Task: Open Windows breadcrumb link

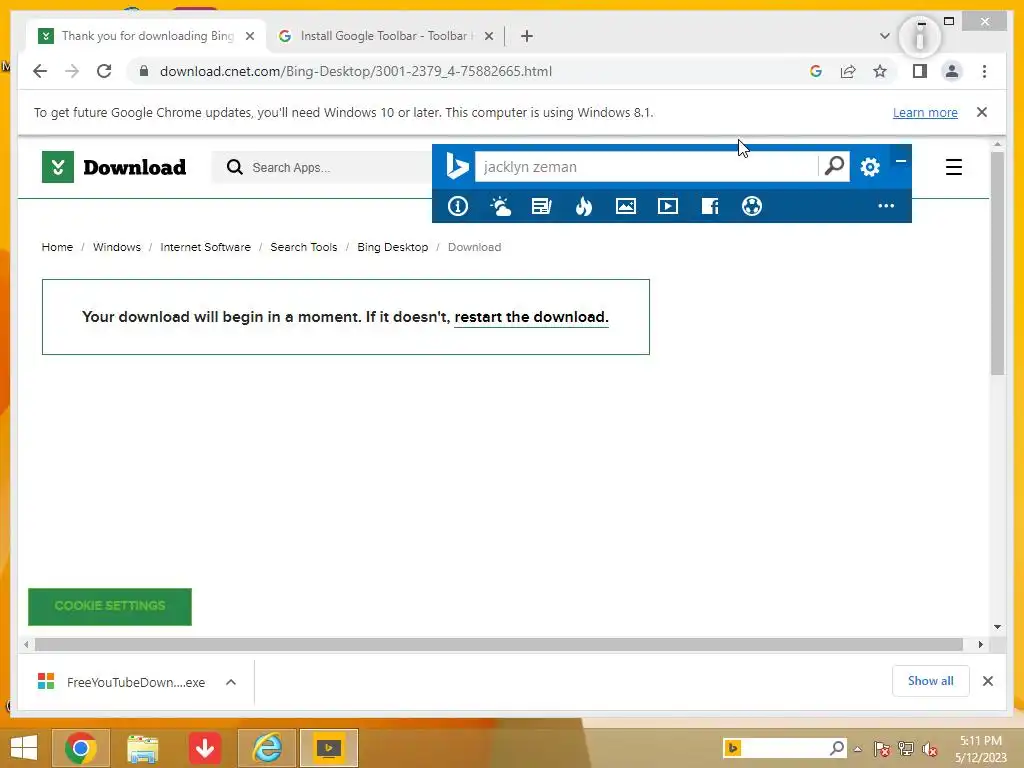Action: 116,247
